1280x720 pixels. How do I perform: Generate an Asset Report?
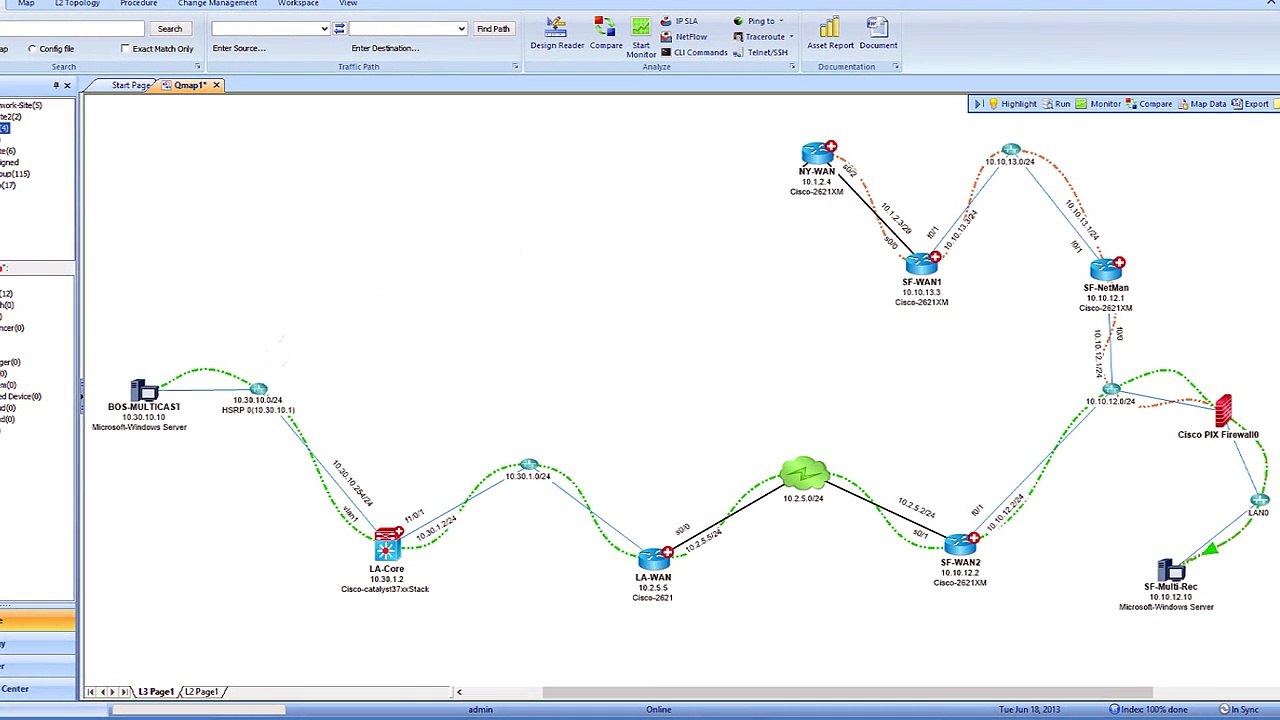[x=830, y=34]
